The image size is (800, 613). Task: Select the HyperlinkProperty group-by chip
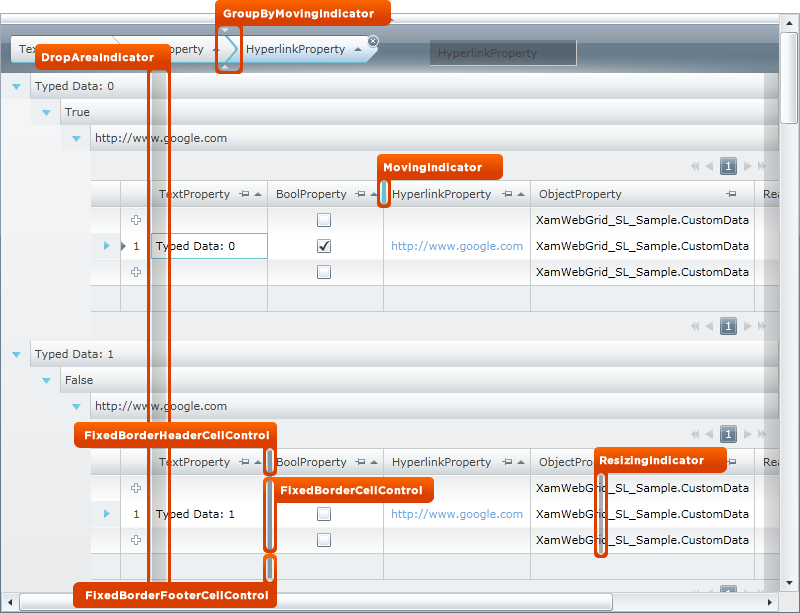tap(295, 49)
